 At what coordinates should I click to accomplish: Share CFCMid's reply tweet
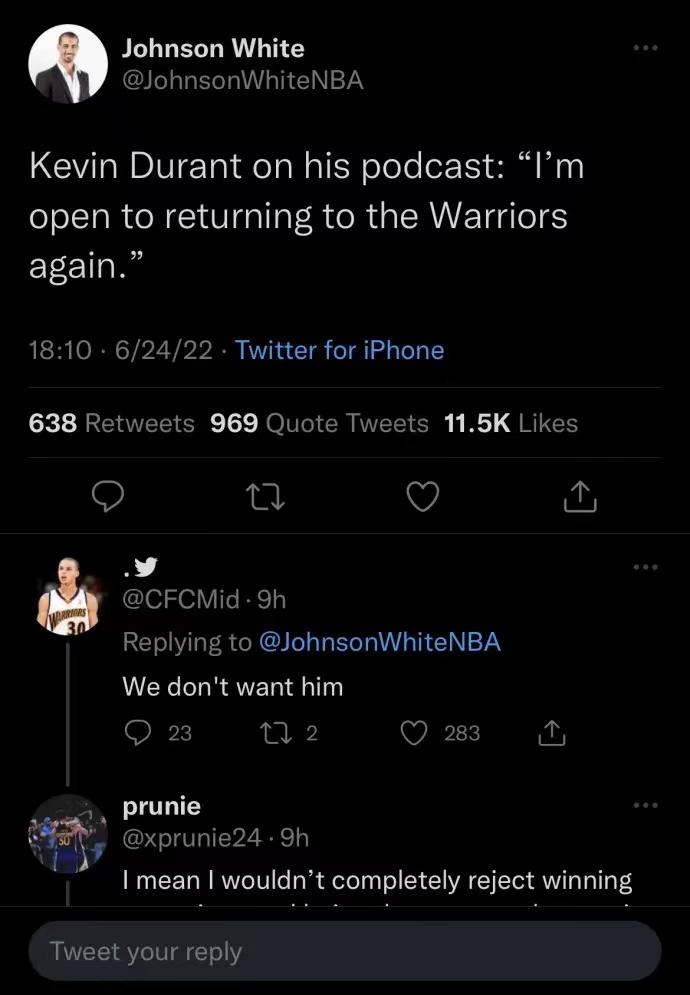551,733
